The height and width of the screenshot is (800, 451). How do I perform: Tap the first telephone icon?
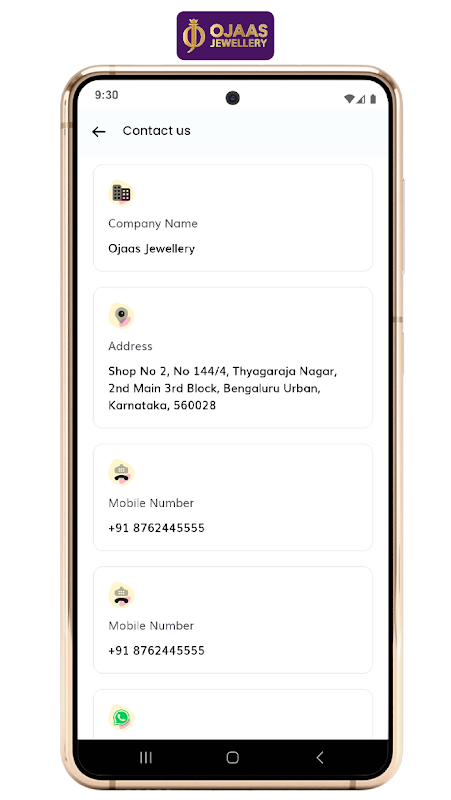click(121, 472)
